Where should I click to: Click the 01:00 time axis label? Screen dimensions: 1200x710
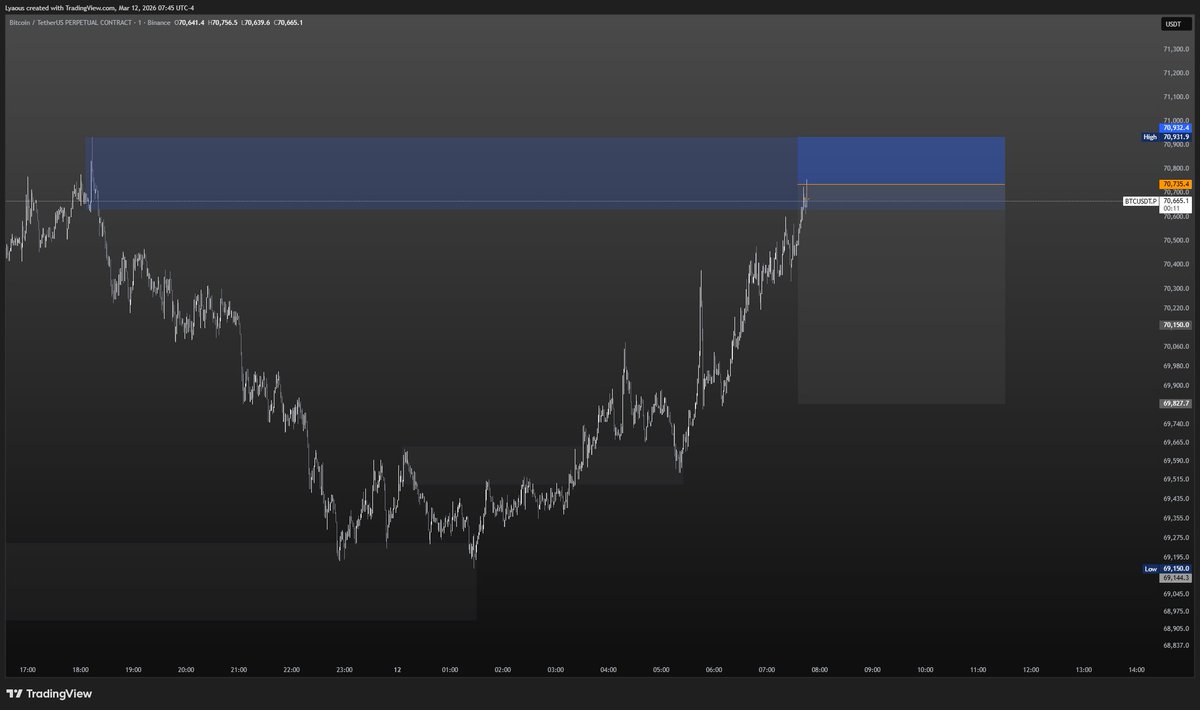[450, 670]
